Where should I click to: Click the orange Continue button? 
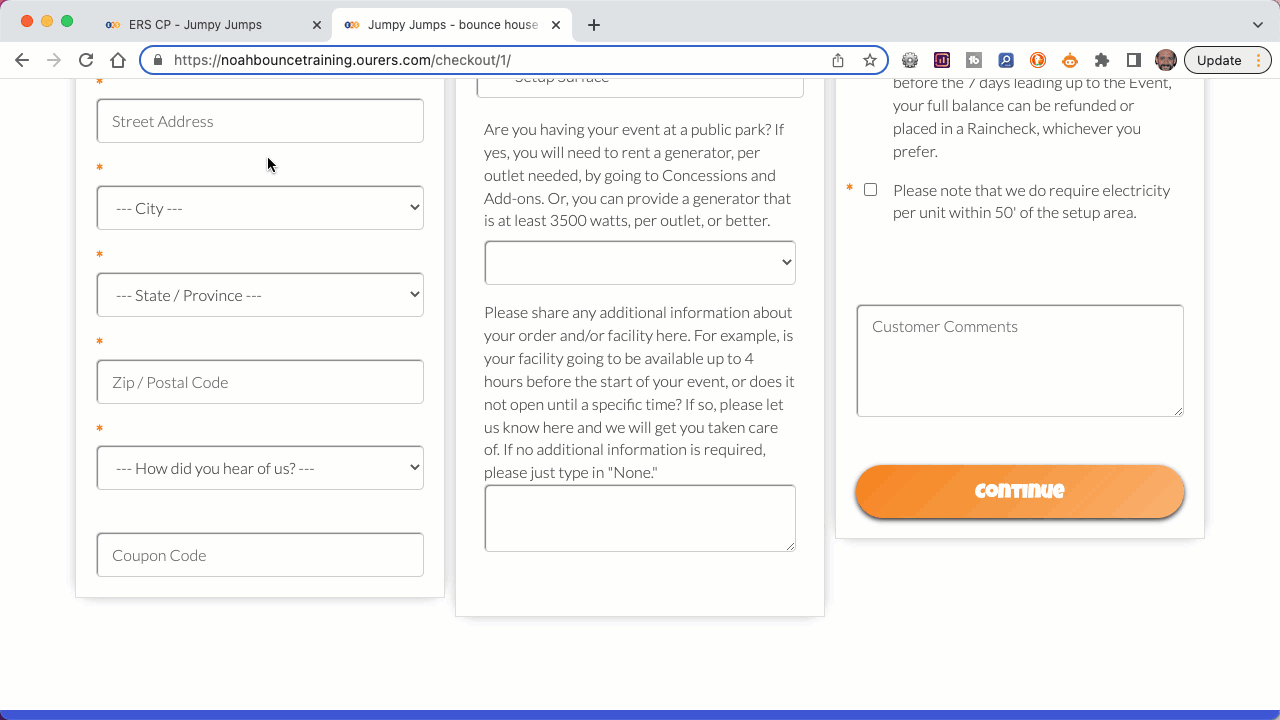click(x=1020, y=491)
